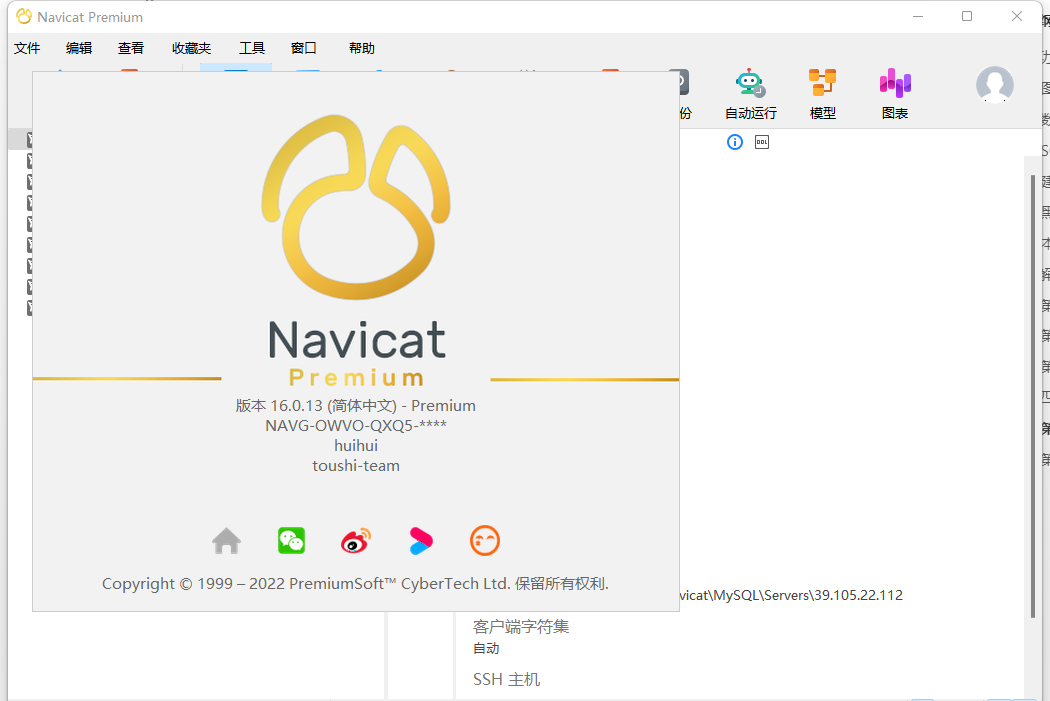Viewport: 1050px width, 701px height.
Task: Open the 帮助 menu
Action: point(362,48)
